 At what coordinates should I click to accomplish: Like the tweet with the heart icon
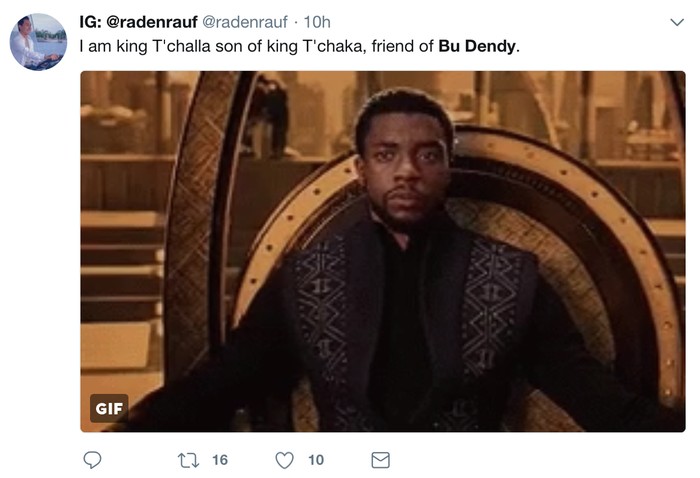(284, 460)
